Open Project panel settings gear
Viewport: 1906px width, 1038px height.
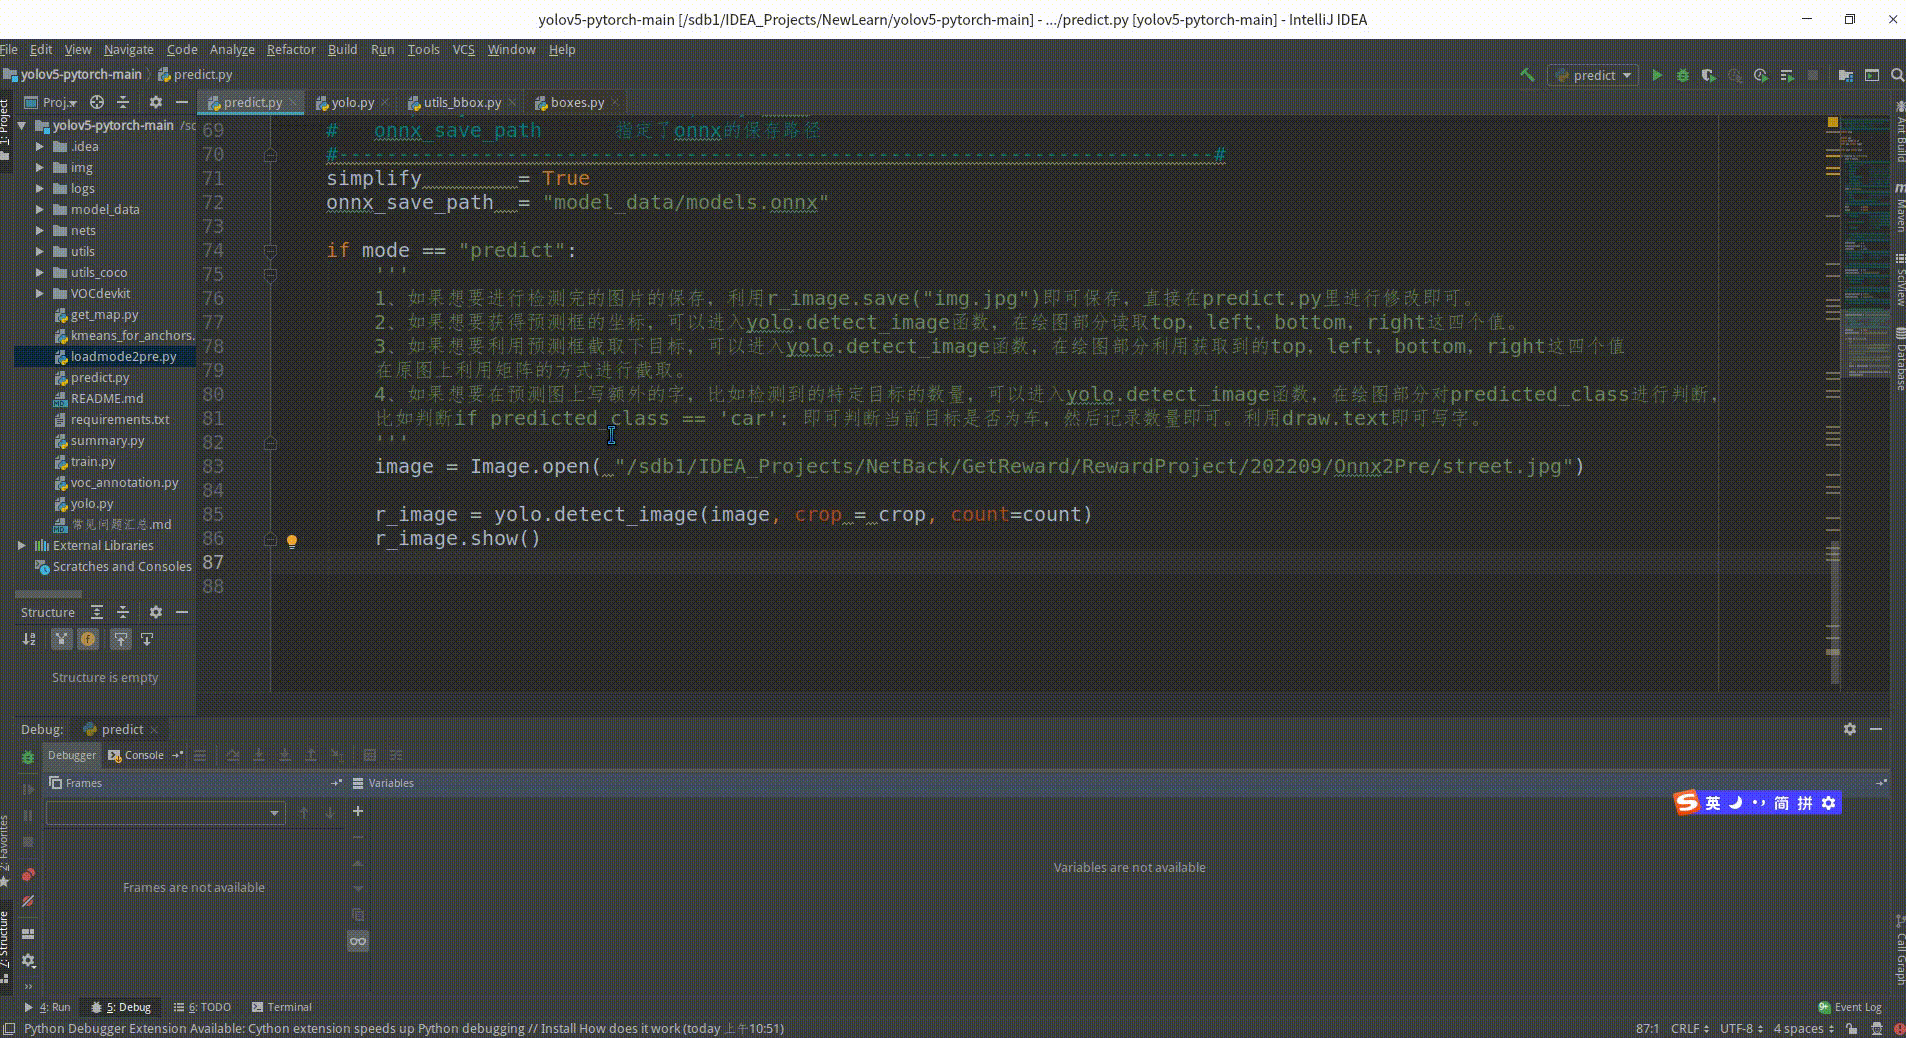point(155,102)
